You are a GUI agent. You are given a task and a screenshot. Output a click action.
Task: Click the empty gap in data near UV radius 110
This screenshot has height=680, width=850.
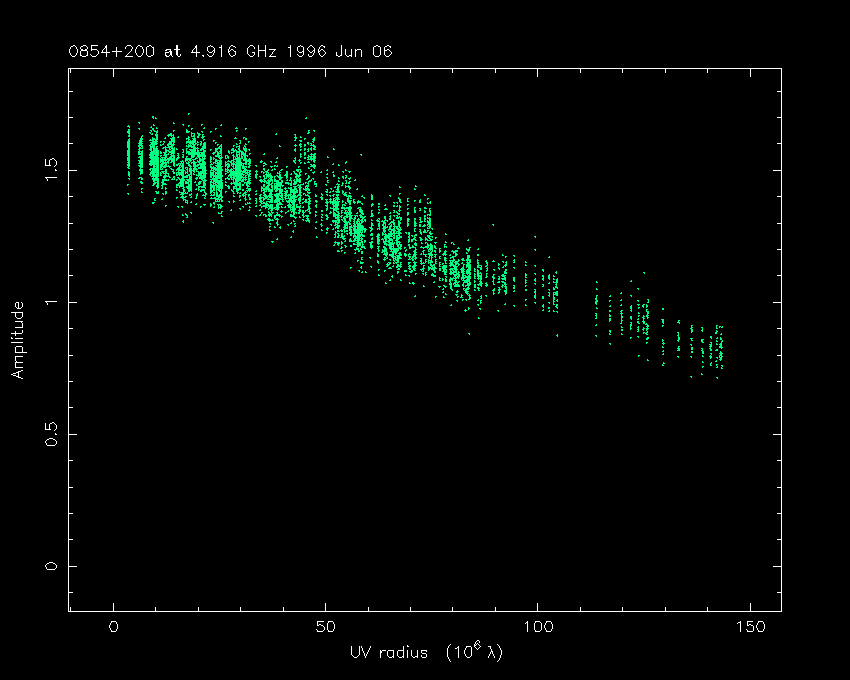[x=577, y=300]
